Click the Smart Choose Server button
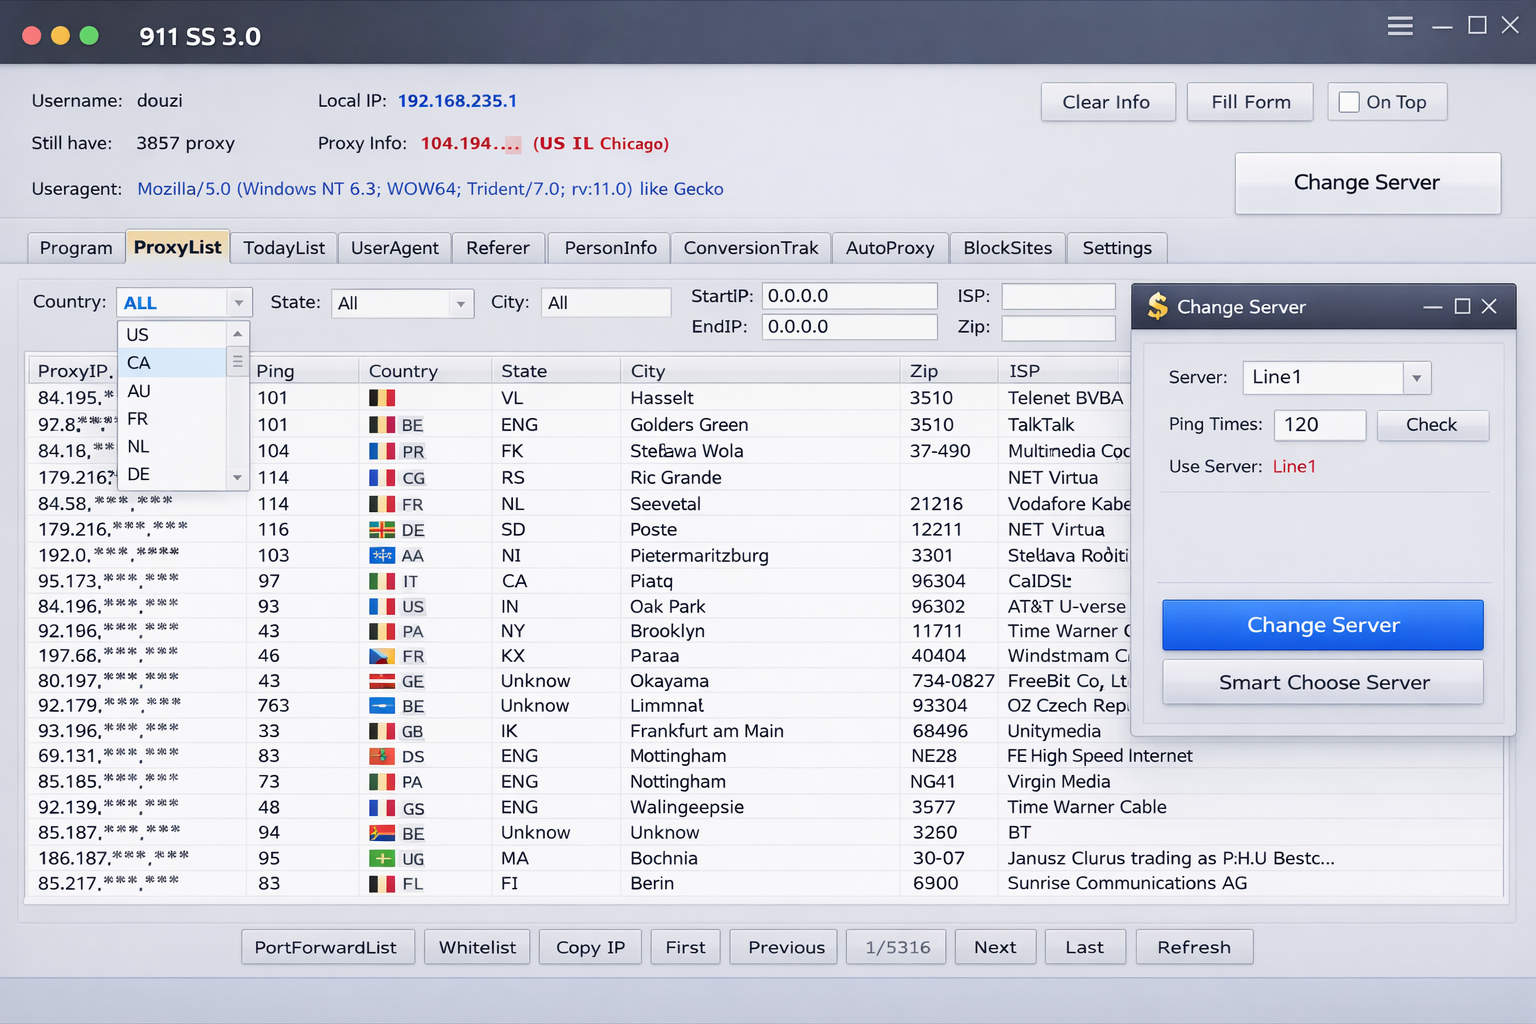 [x=1322, y=682]
